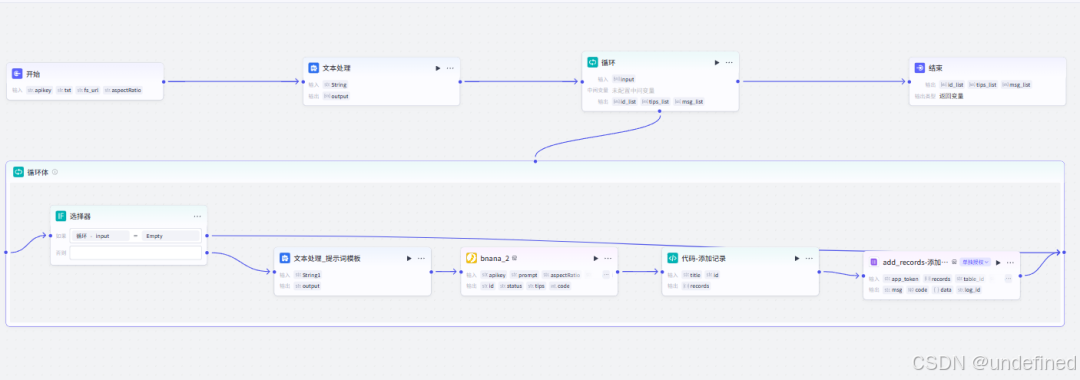Click the aspectRatio tag in 开始 node

point(123,90)
